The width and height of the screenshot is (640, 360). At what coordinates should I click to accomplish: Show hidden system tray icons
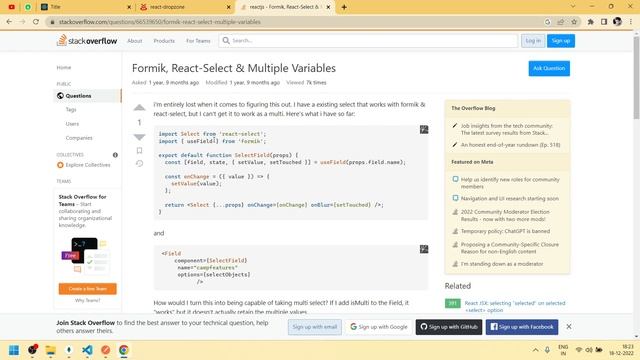pos(535,350)
